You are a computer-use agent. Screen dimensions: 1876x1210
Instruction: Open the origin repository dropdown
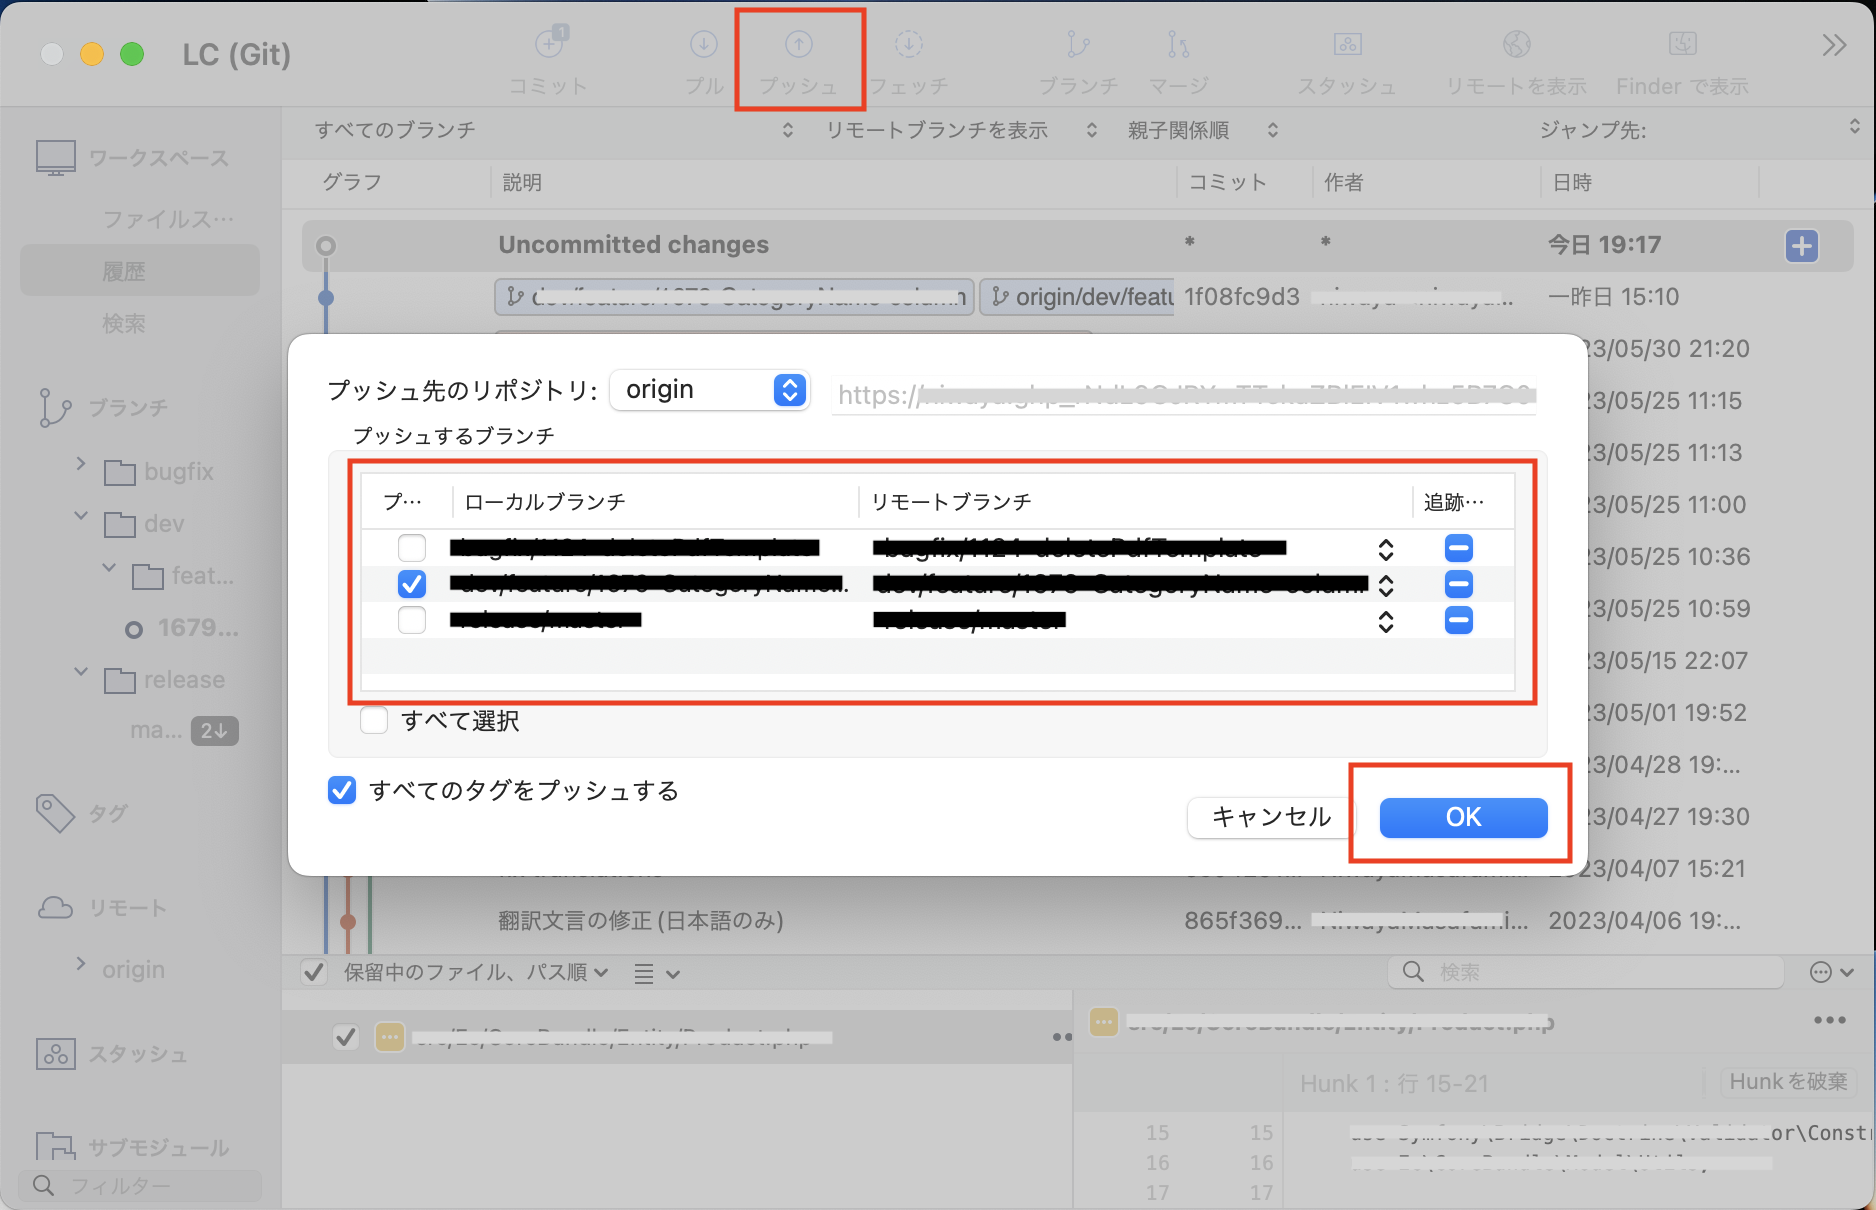(x=710, y=389)
